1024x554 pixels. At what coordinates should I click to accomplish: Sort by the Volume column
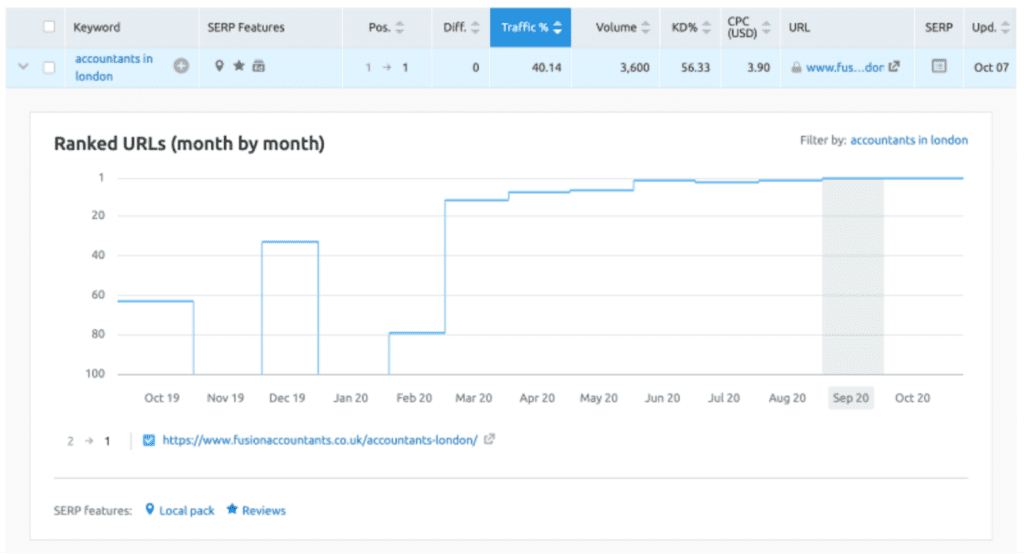point(622,27)
